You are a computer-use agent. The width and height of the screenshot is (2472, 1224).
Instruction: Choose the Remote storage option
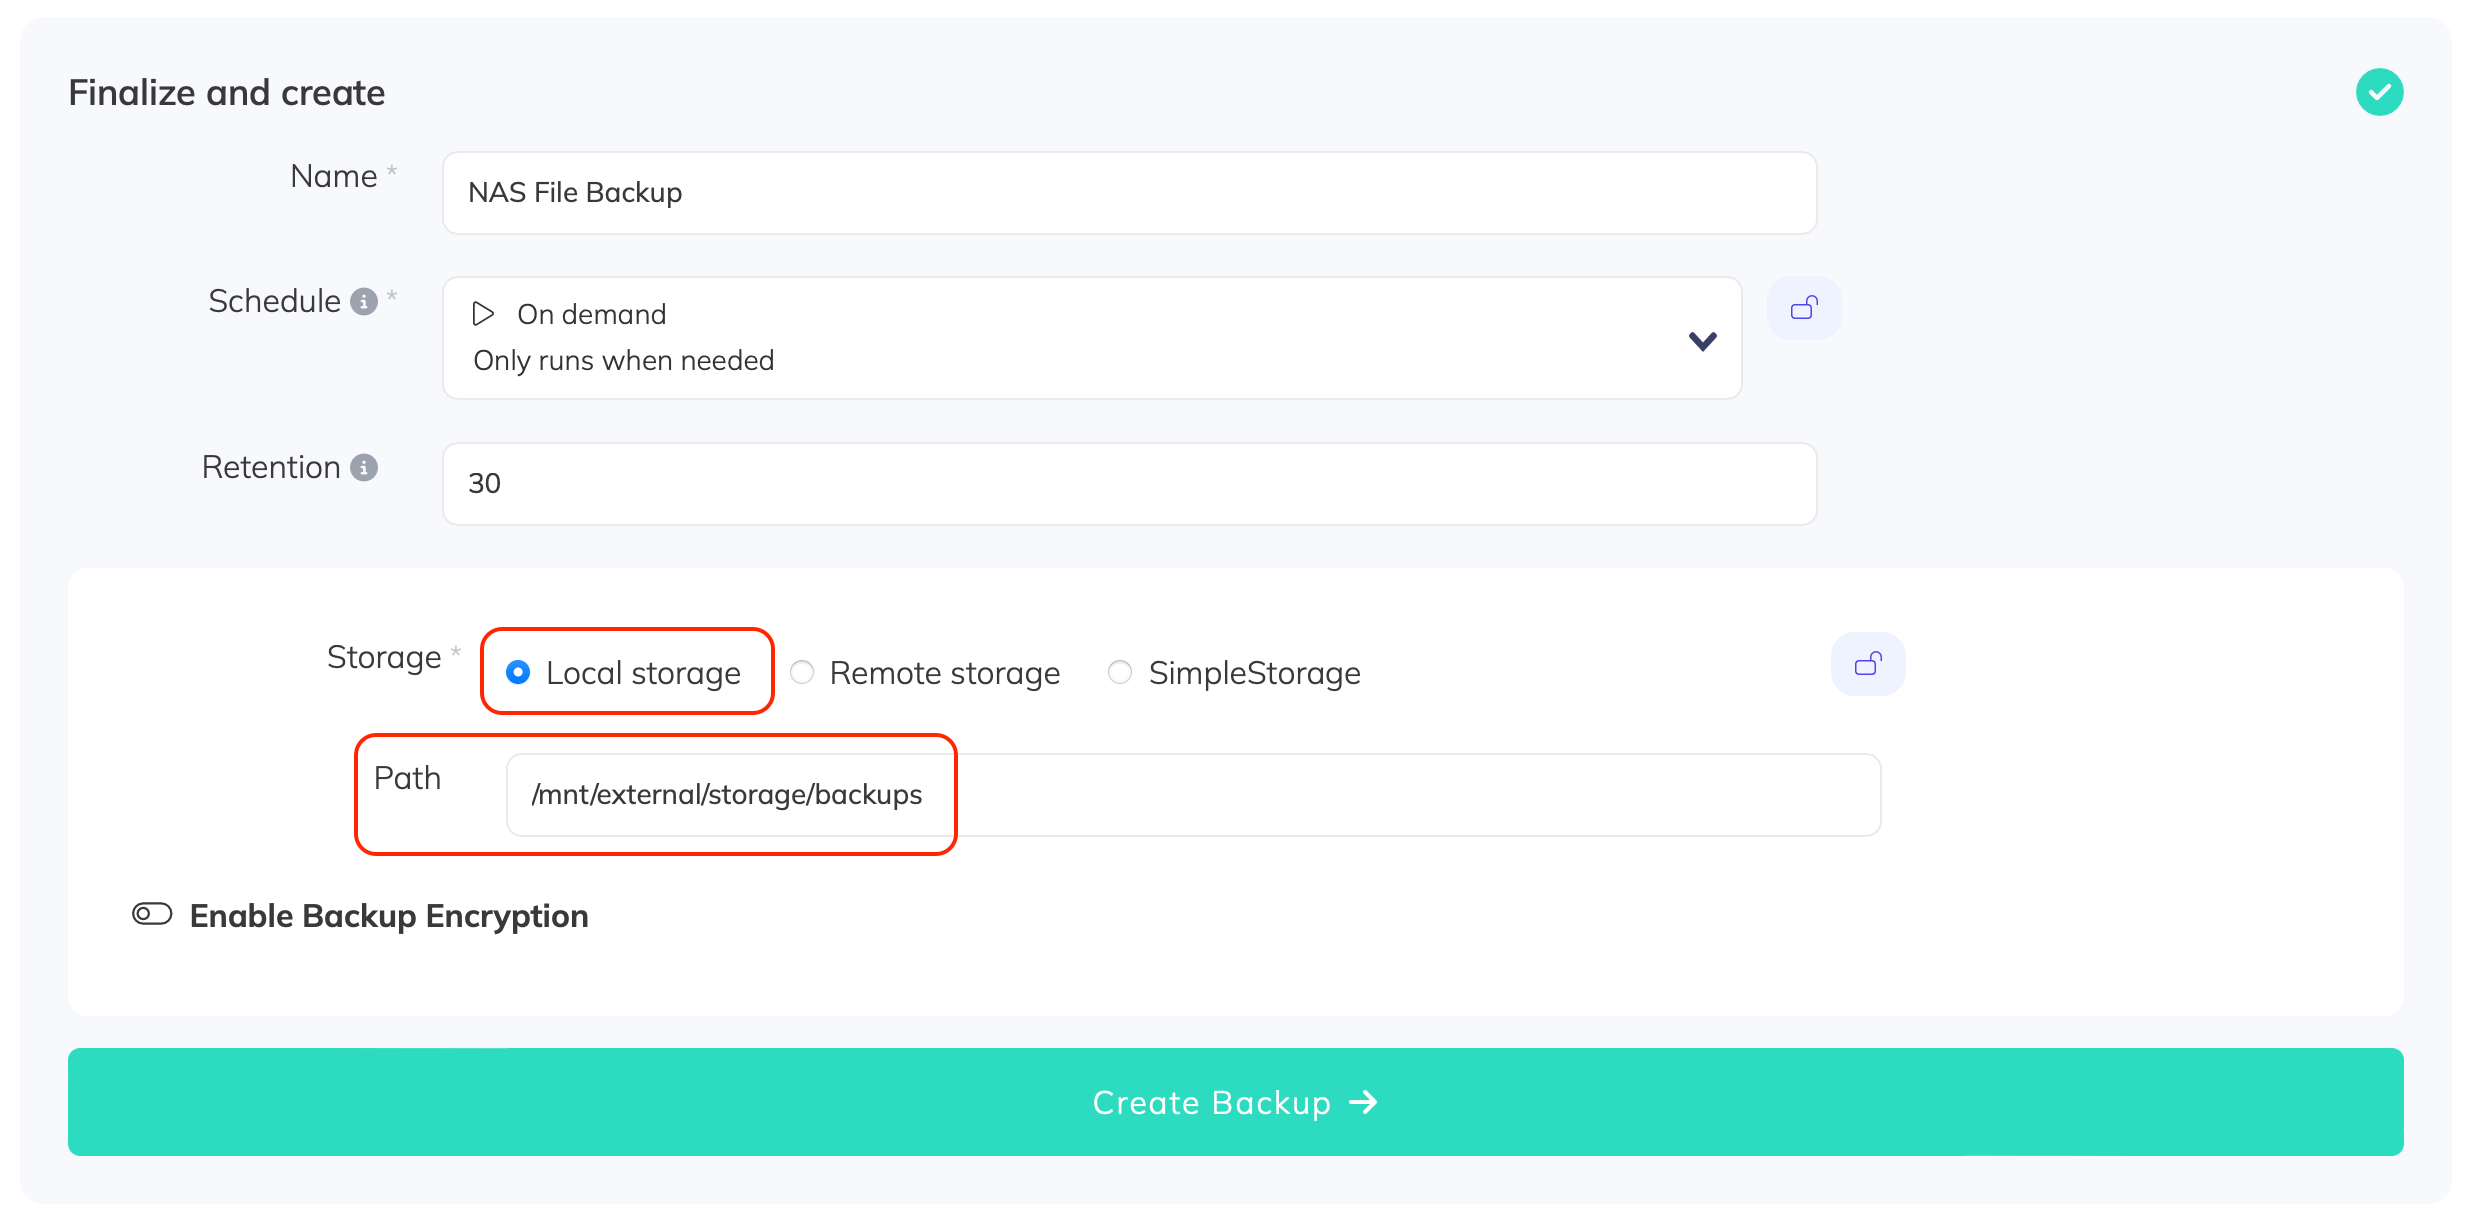click(x=802, y=672)
